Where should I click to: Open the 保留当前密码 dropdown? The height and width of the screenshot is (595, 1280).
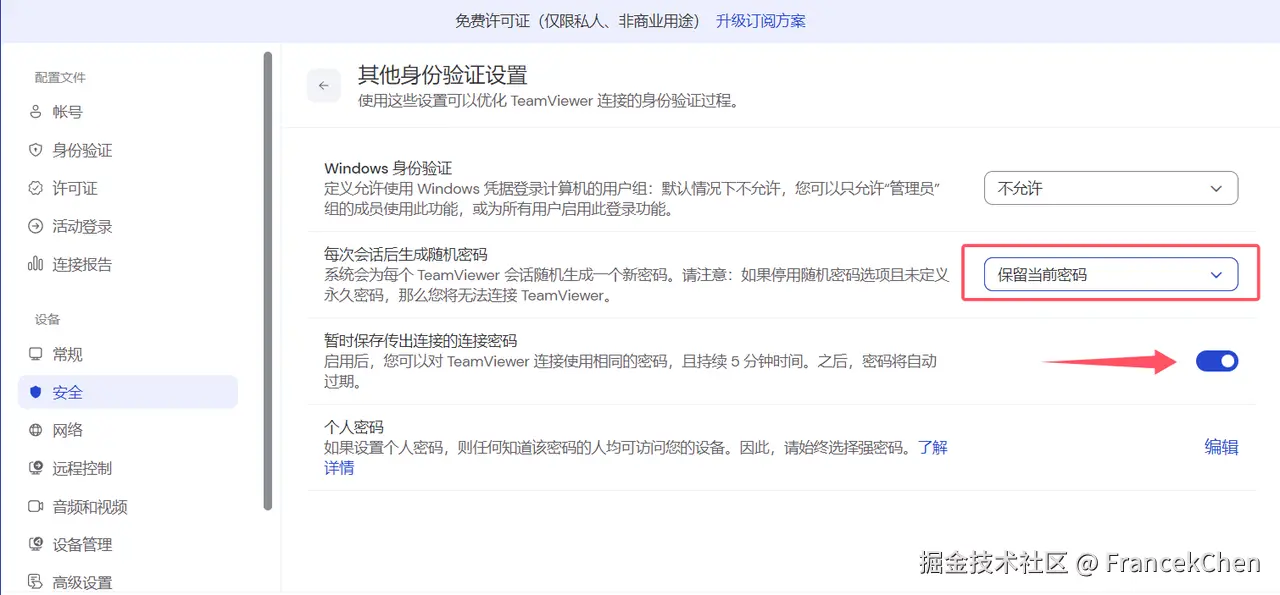(x=1111, y=274)
